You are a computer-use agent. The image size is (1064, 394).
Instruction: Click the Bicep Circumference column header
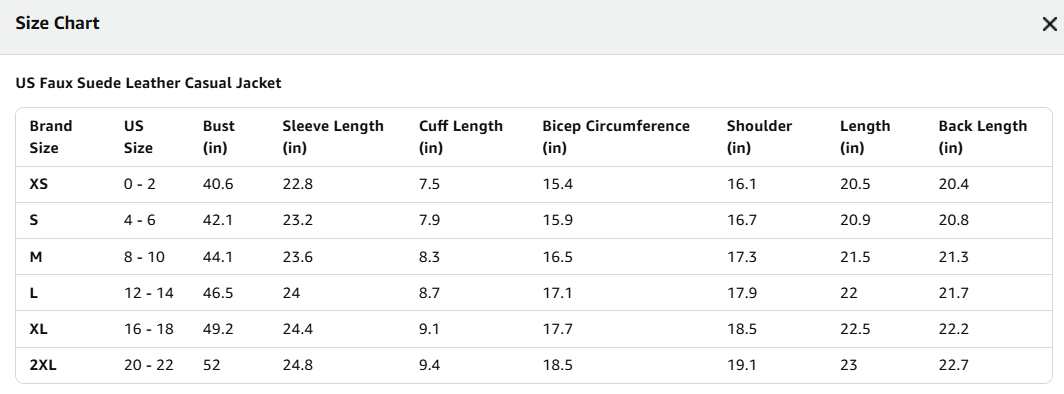[615, 137]
